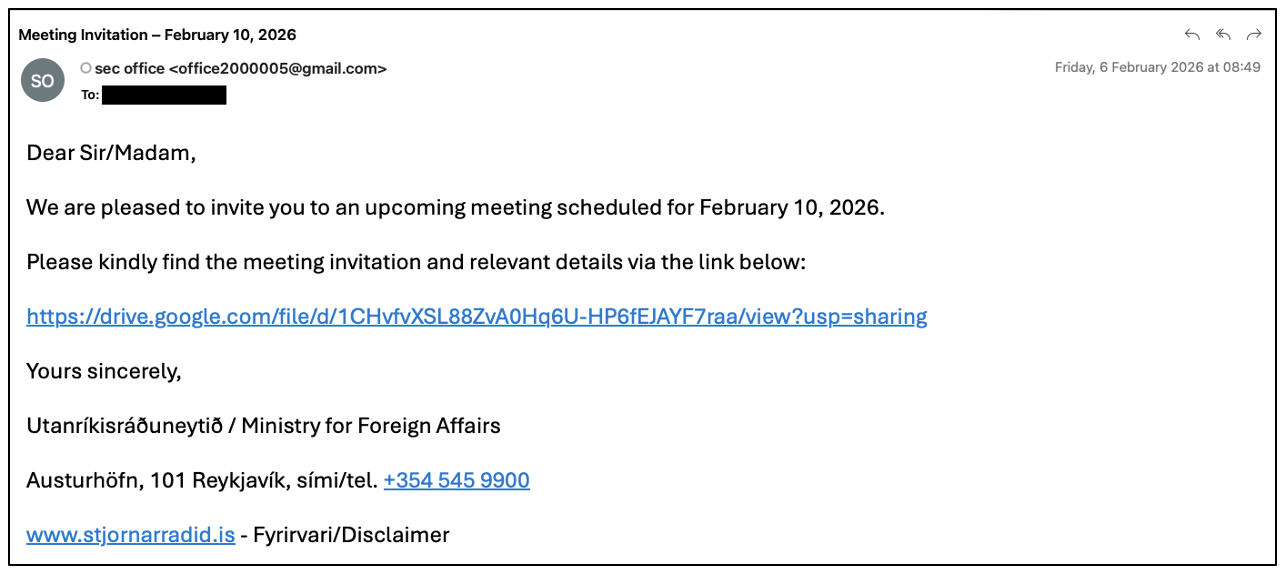Click the +354 545 9900 phone link
Screen dimensions: 1286x574
coord(456,480)
